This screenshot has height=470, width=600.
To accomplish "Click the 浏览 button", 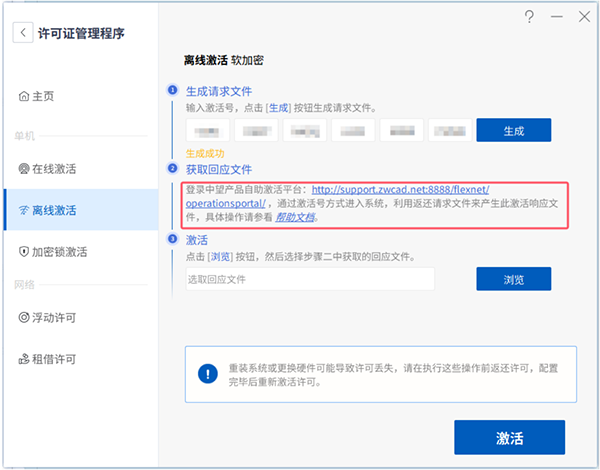I will pyautogui.click(x=514, y=279).
